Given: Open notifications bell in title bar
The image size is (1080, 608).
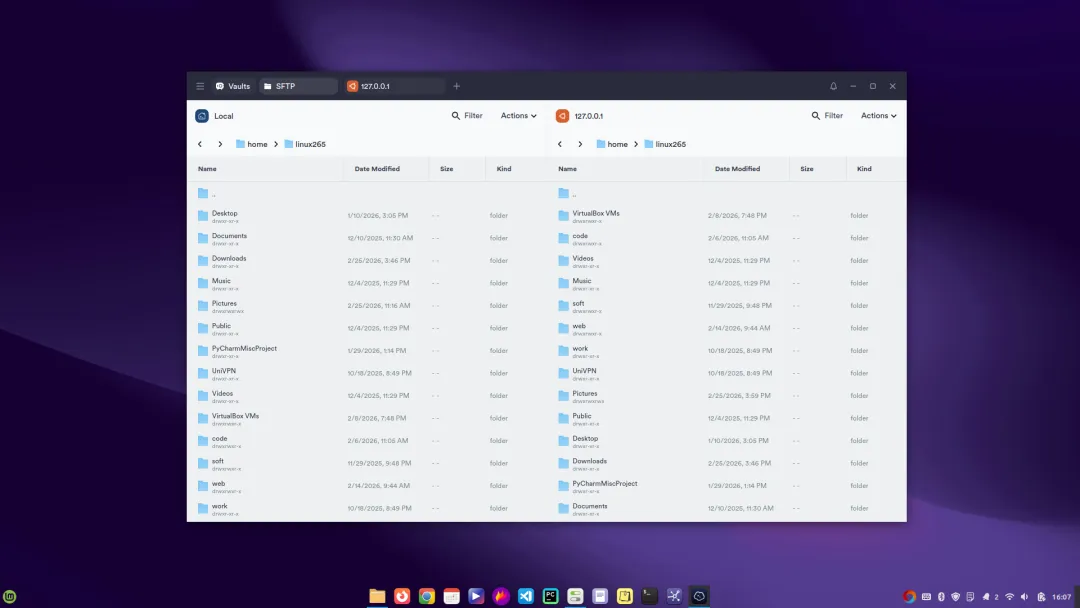Looking at the screenshot, I should 833,86.
